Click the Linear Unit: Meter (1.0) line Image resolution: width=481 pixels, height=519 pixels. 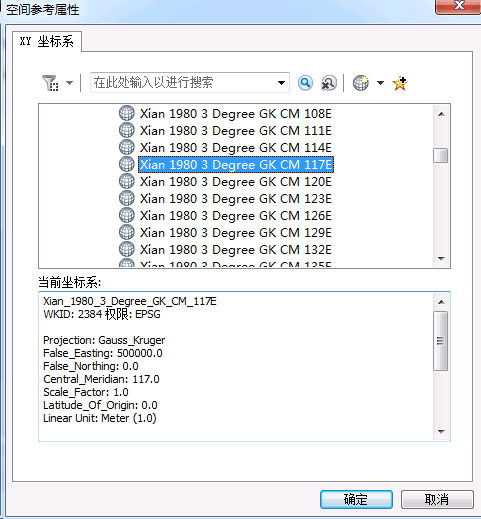100,418
